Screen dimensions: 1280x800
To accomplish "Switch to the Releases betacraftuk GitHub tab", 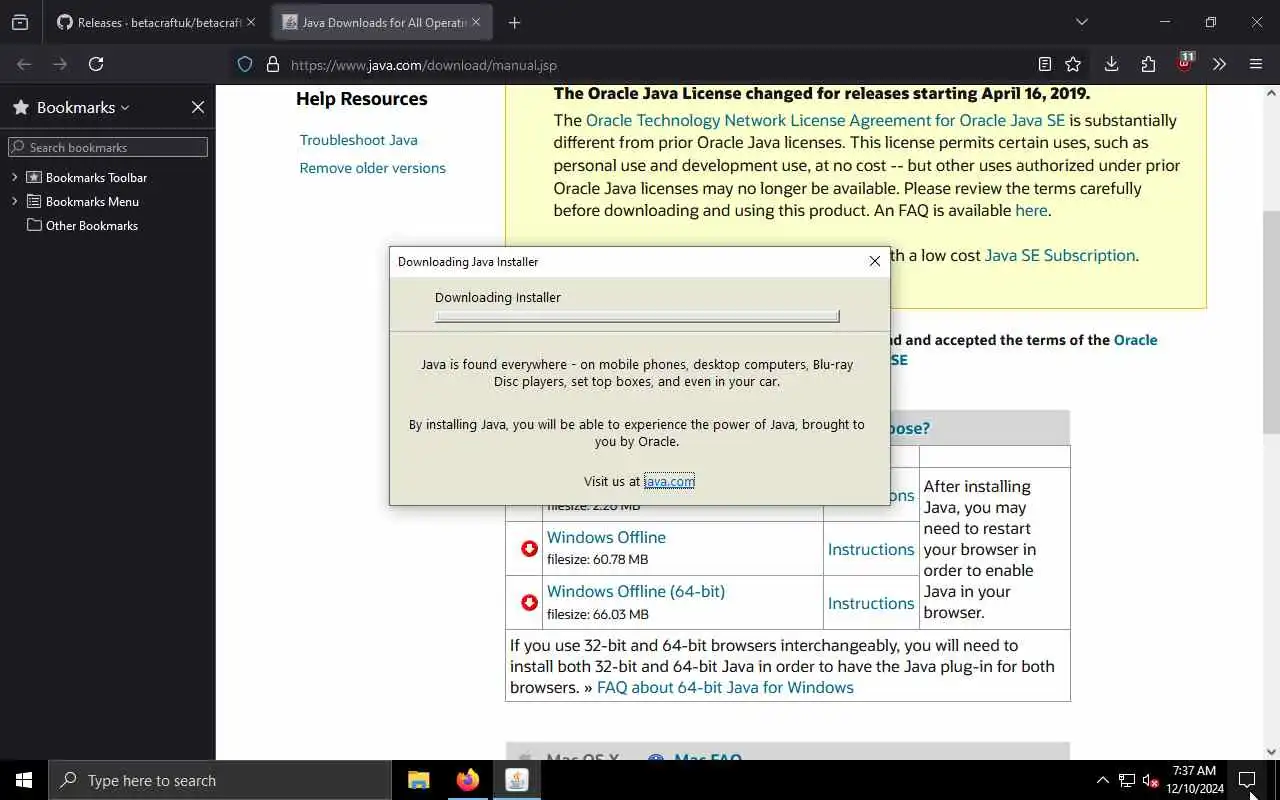I will (x=149, y=22).
